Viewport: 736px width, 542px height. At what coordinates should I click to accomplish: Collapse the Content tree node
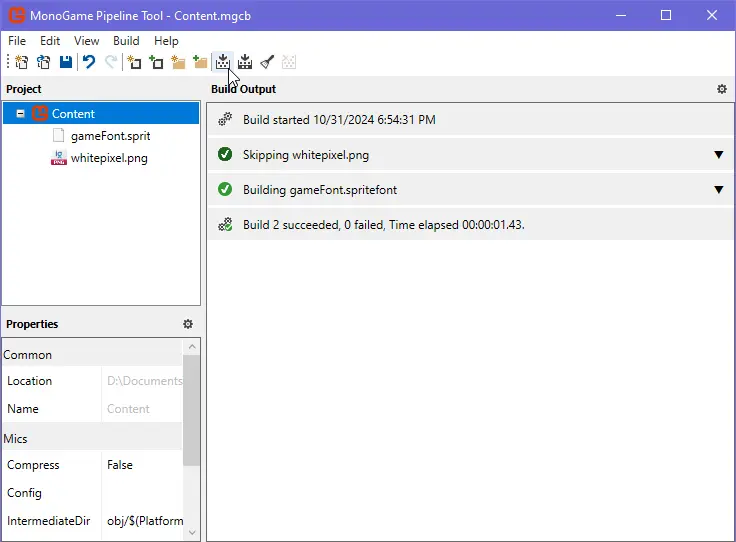tap(20, 114)
